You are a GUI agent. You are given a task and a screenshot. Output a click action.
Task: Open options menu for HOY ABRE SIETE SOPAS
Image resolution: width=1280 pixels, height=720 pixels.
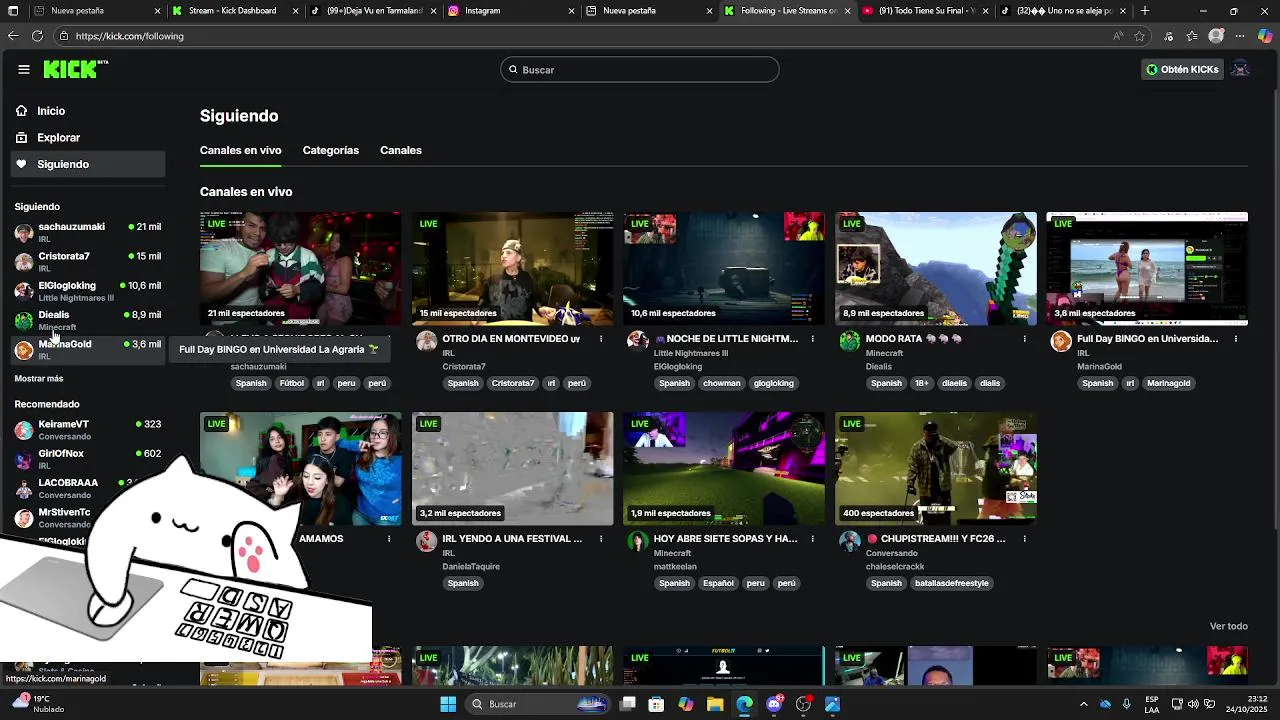coord(813,539)
